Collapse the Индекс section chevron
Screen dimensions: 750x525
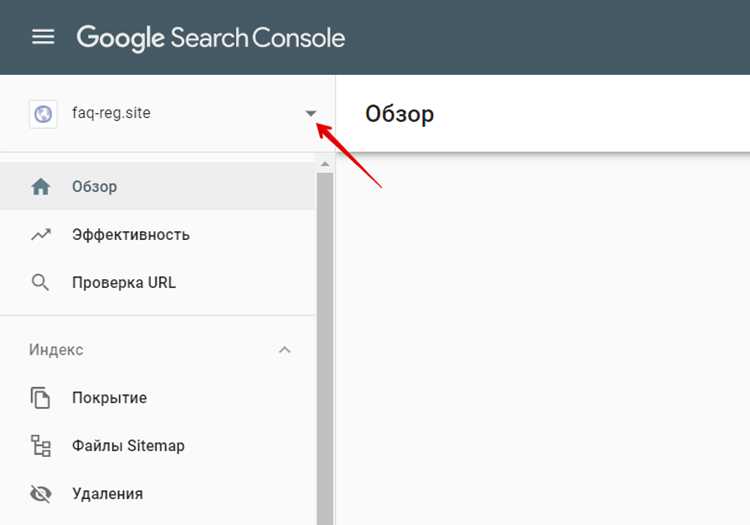pos(285,350)
